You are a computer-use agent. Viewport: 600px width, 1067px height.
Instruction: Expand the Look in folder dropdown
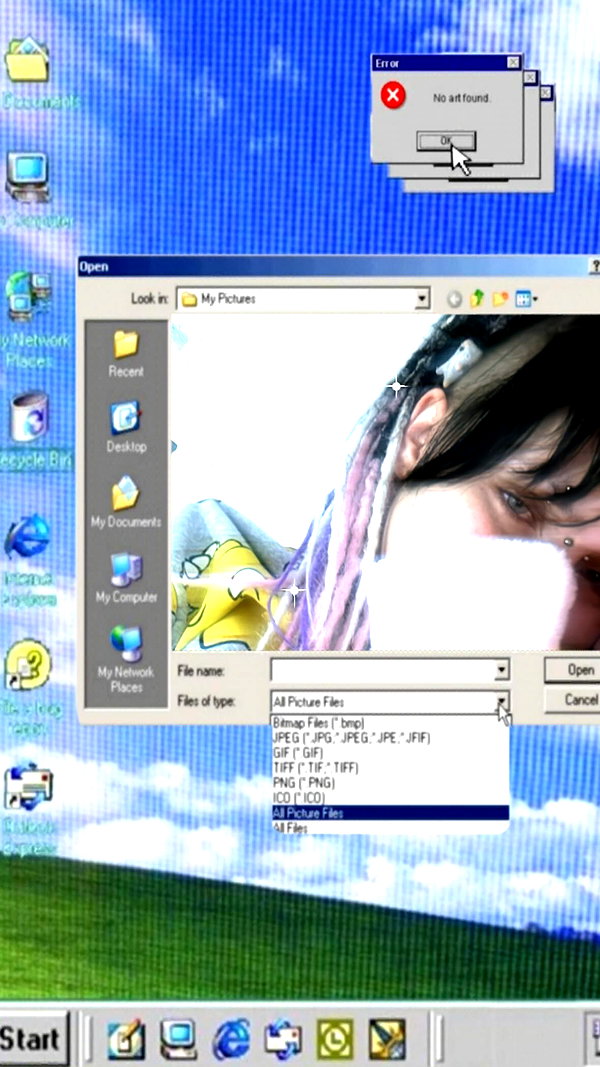click(422, 298)
